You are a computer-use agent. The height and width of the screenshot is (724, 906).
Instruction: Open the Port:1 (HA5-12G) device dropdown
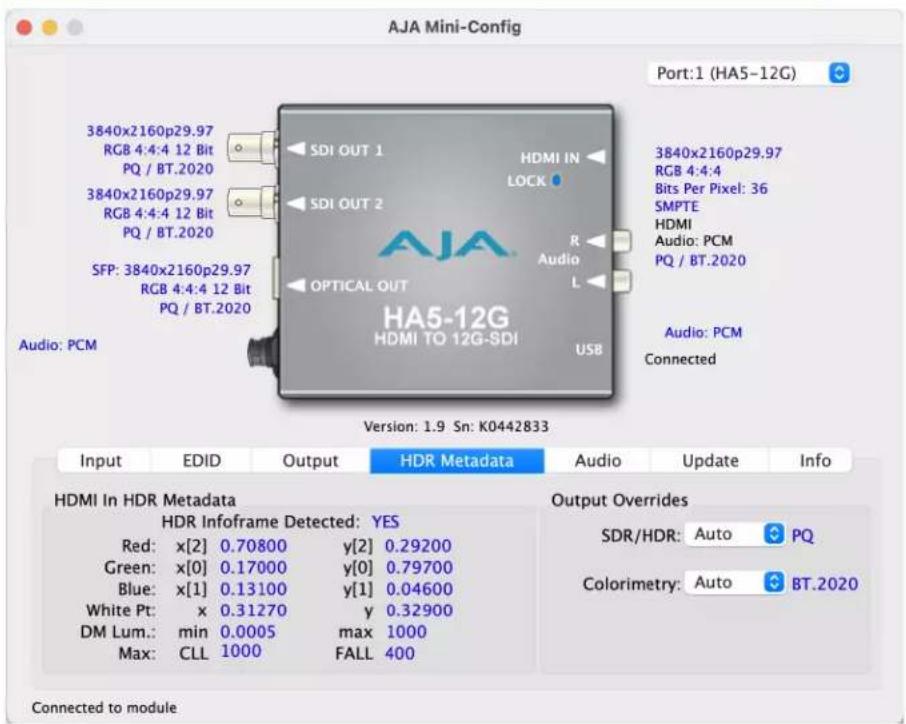[749, 73]
